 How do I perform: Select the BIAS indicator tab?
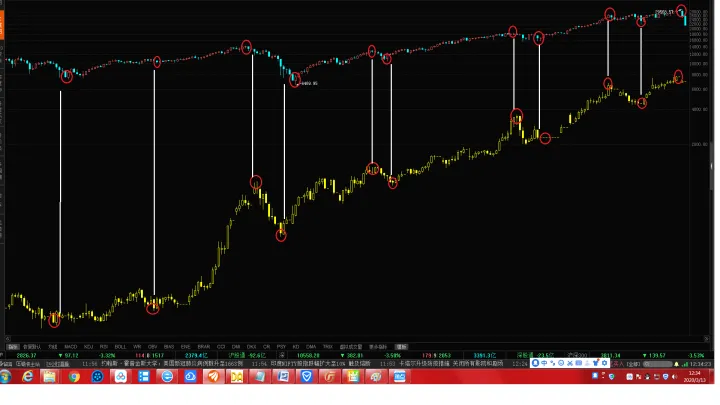point(169,347)
